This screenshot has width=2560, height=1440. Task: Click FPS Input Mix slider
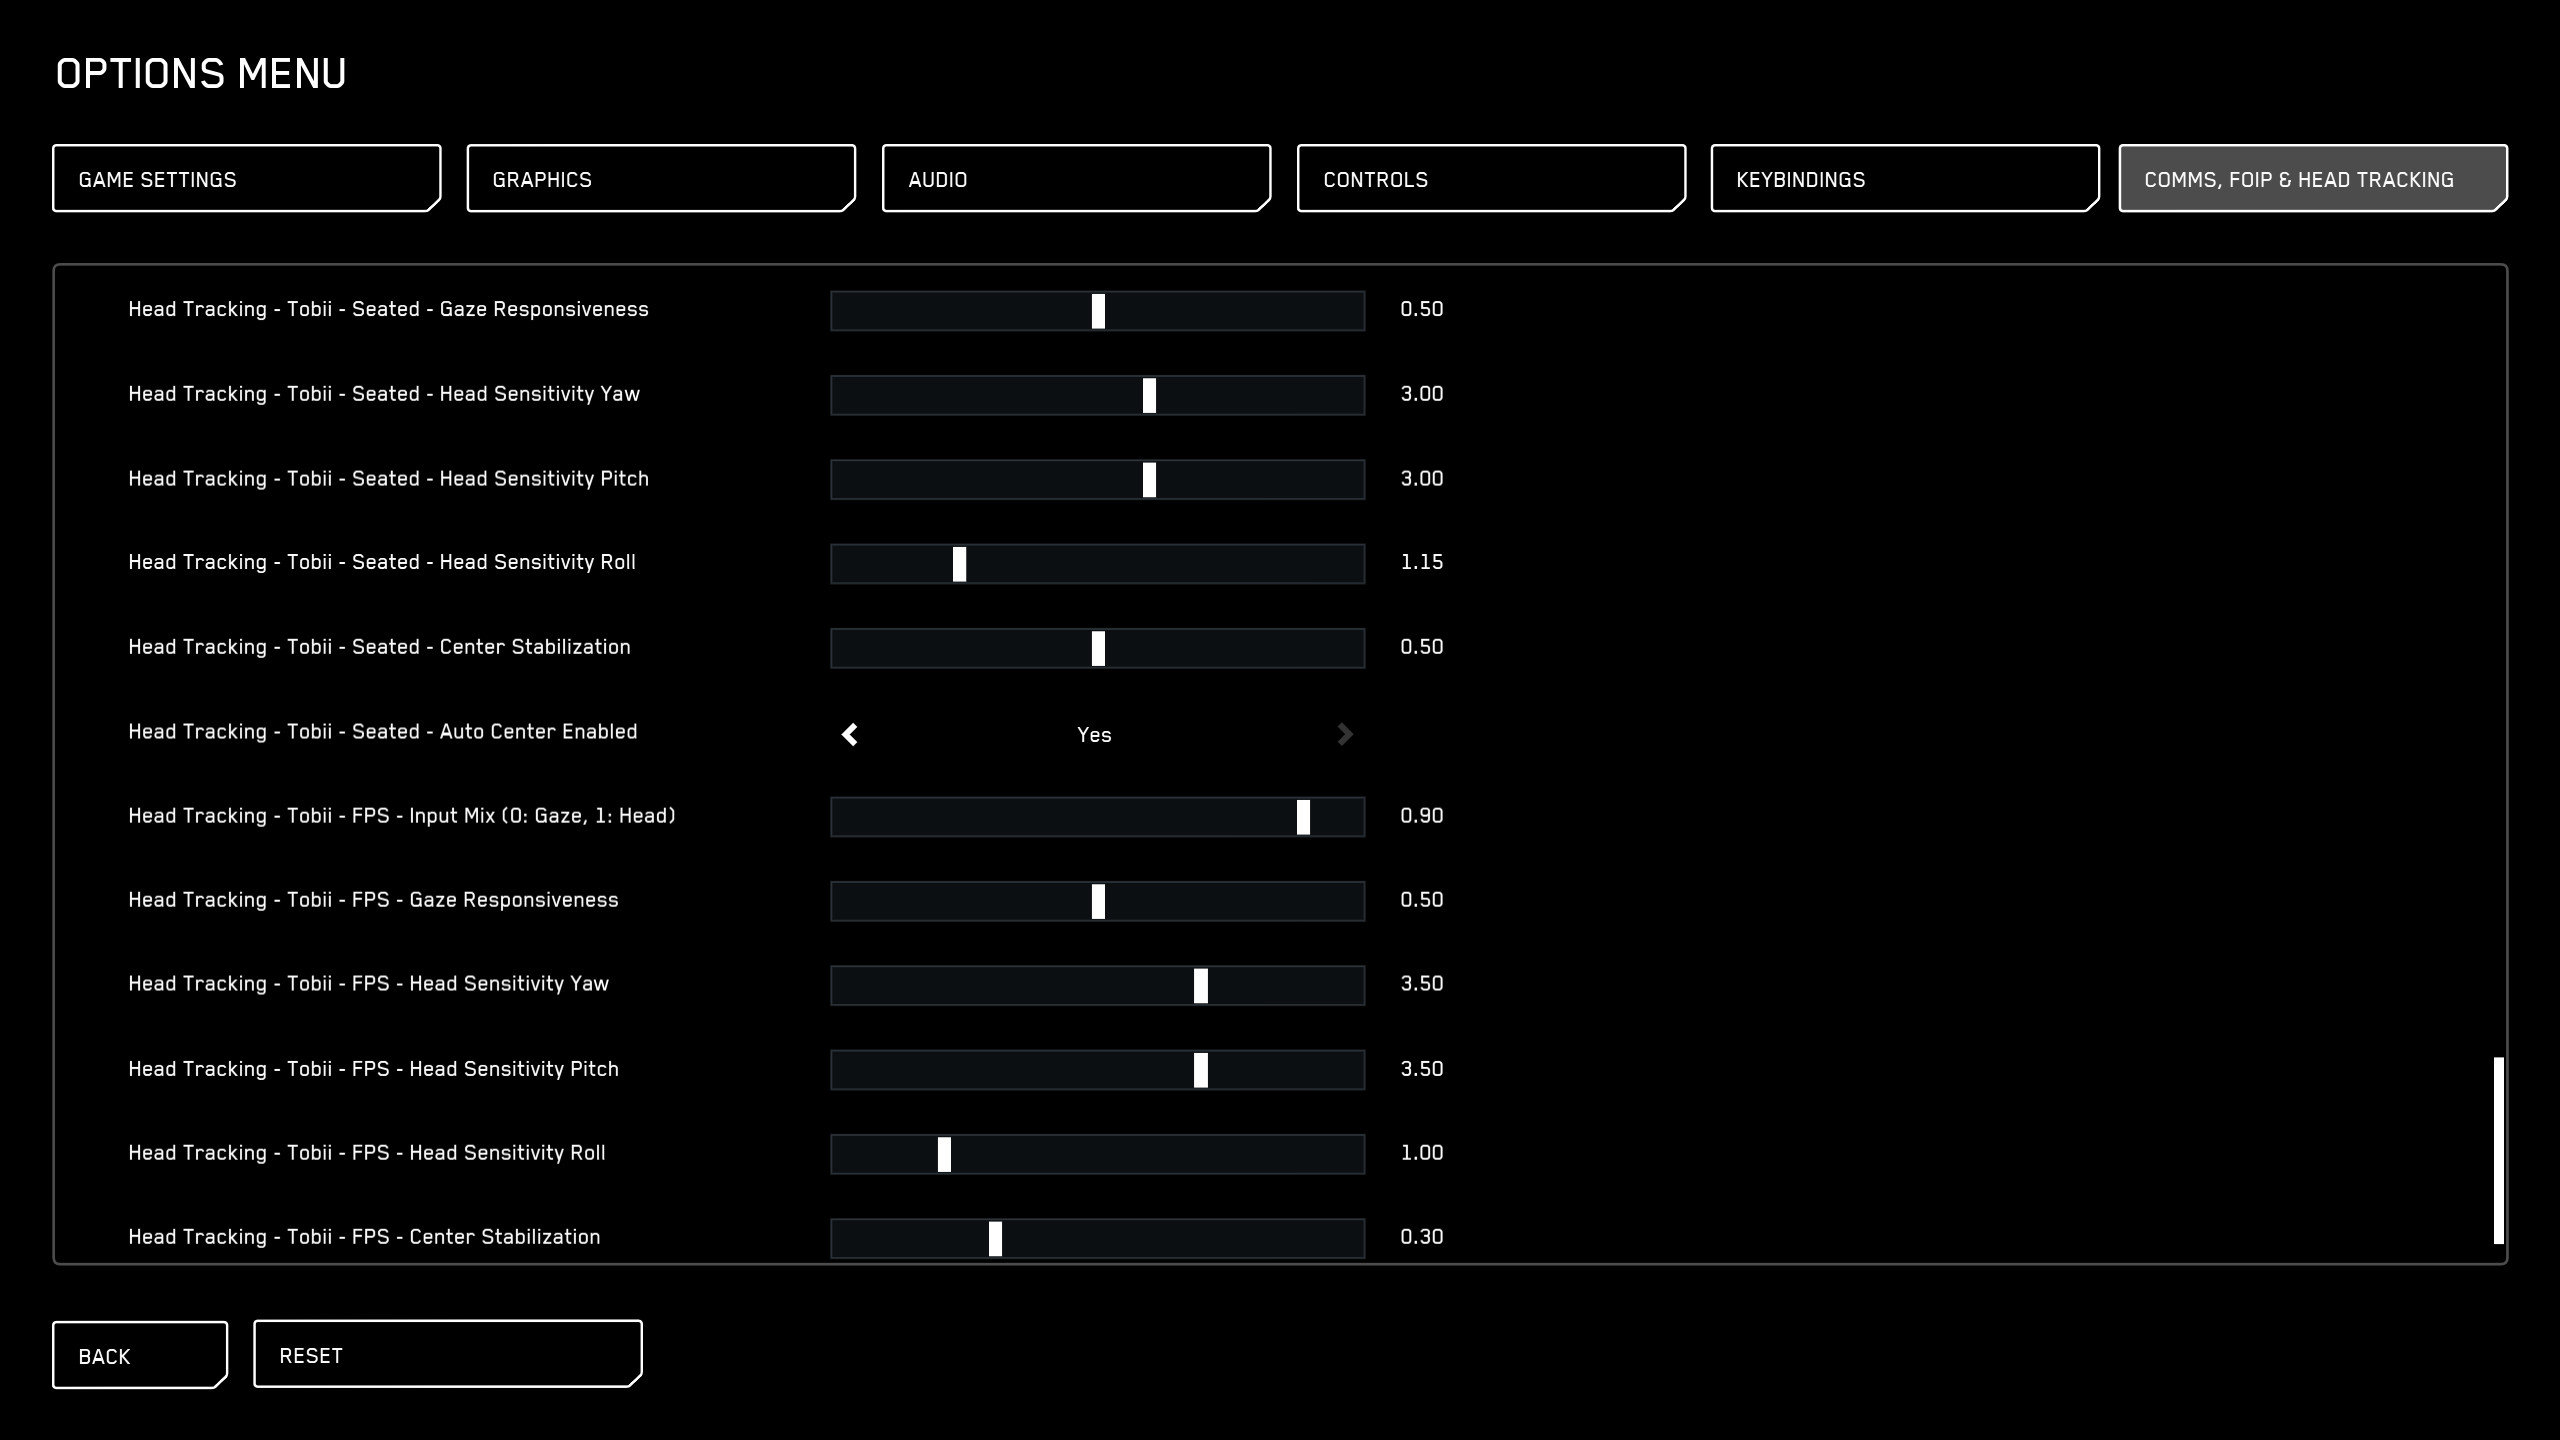point(1098,817)
